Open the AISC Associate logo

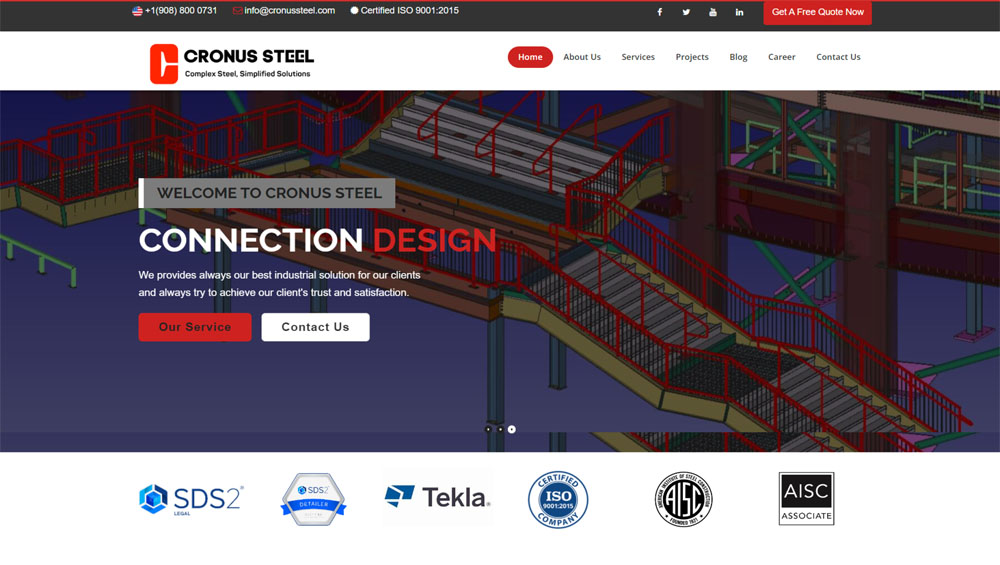click(x=806, y=499)
